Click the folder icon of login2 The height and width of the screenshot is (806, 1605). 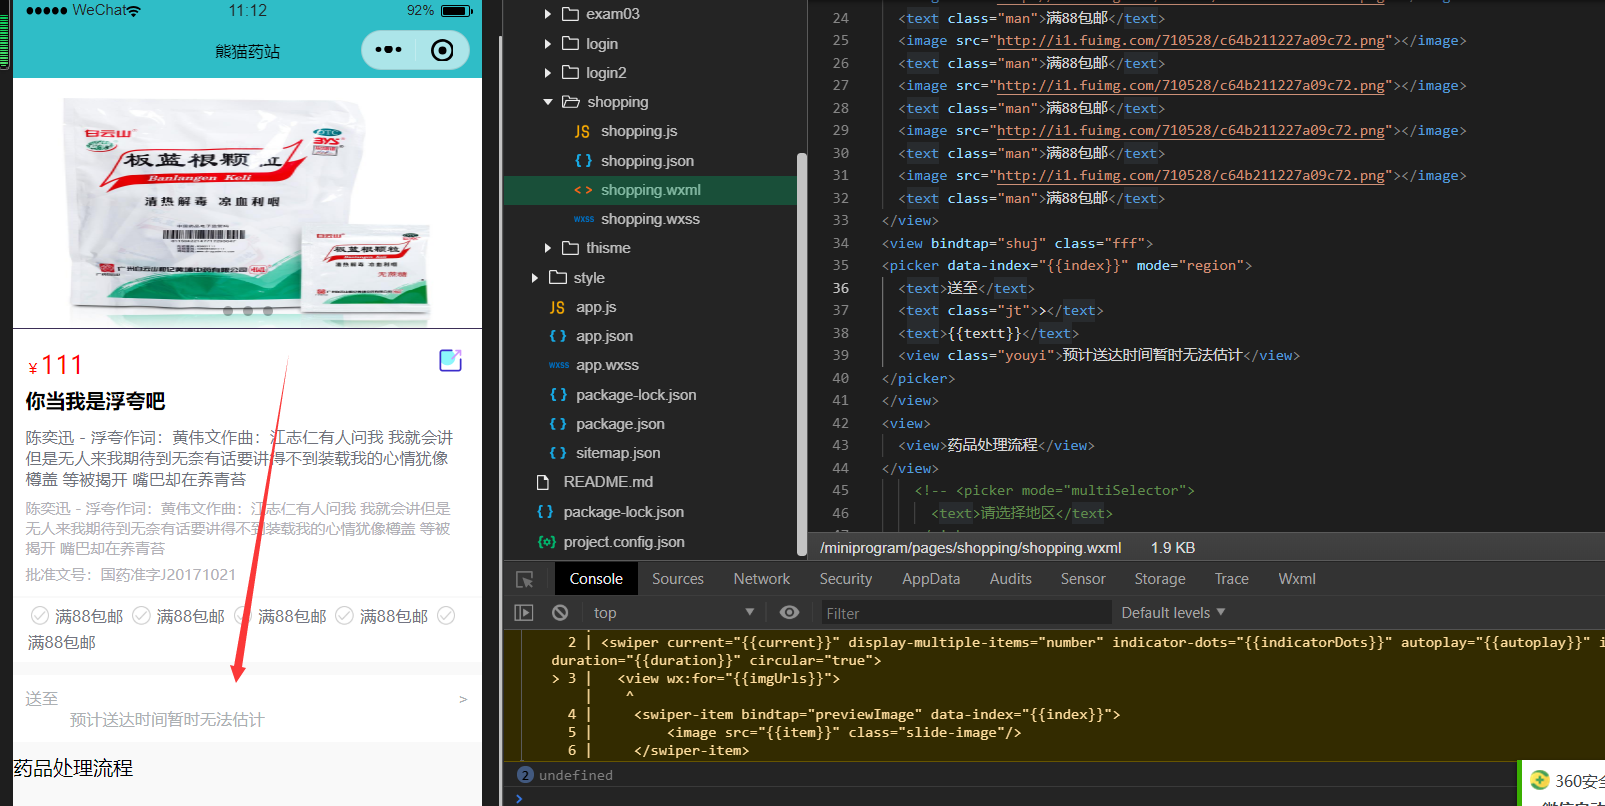[570, 72]
